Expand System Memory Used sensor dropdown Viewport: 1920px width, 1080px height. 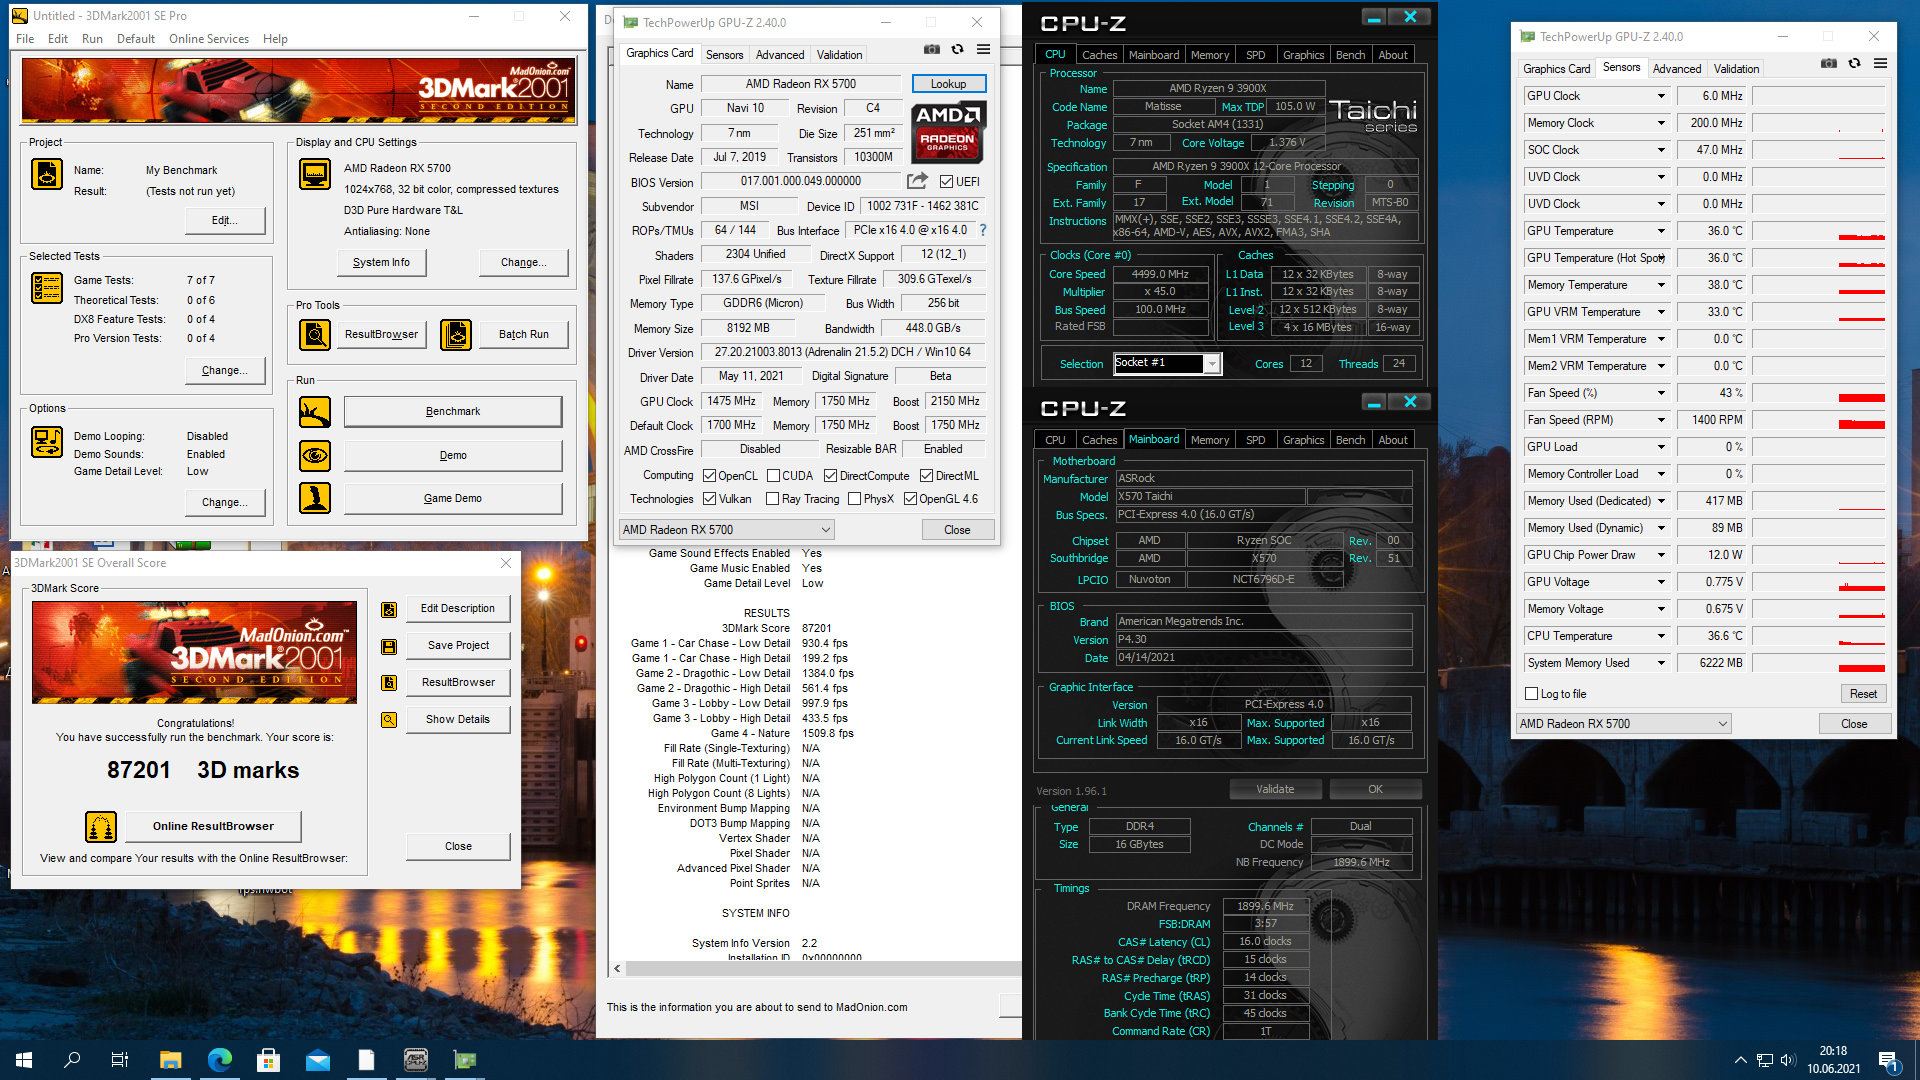coord(1661,664)
